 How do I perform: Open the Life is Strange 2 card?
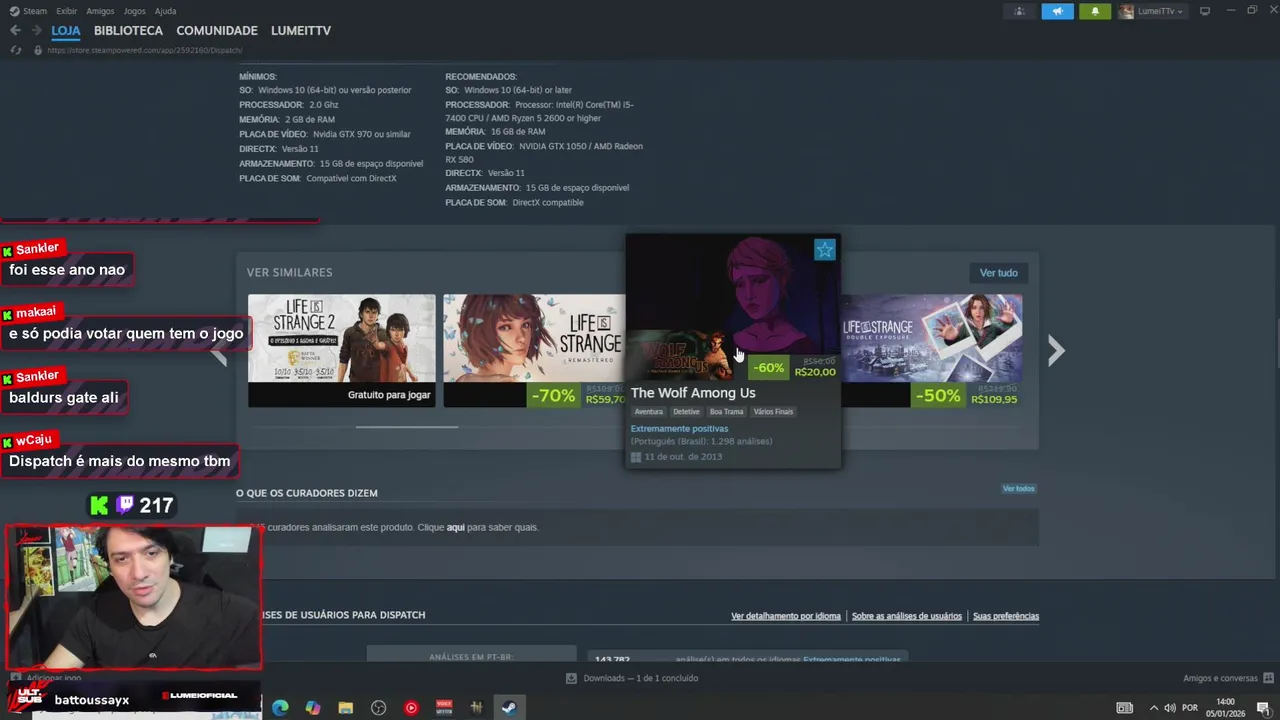[x=341, y=350]
